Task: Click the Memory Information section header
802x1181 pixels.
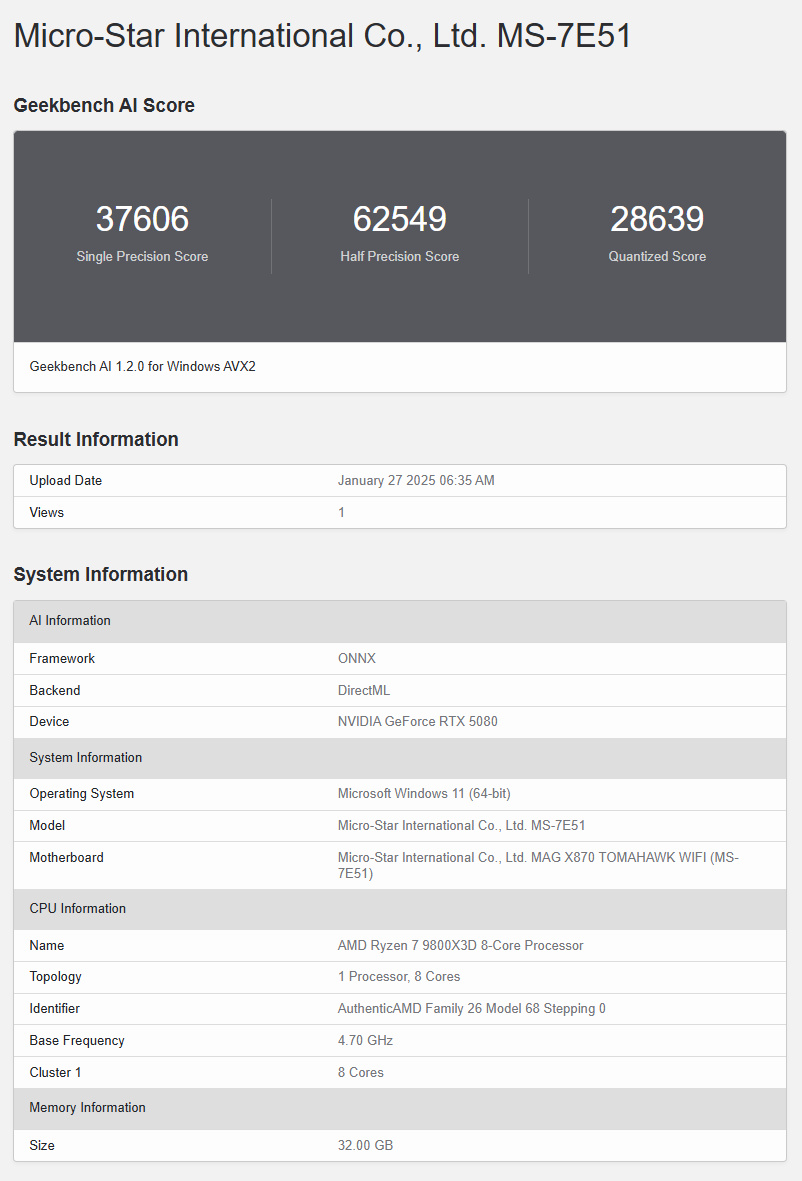Action: click(x=400, y=1108)
